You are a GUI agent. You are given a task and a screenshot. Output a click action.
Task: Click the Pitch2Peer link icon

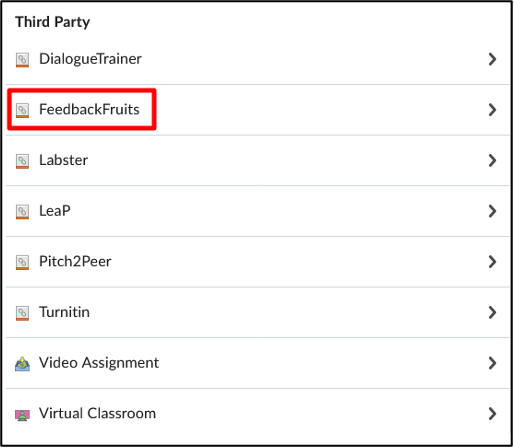pyautogui.click(x=22, y=262)
